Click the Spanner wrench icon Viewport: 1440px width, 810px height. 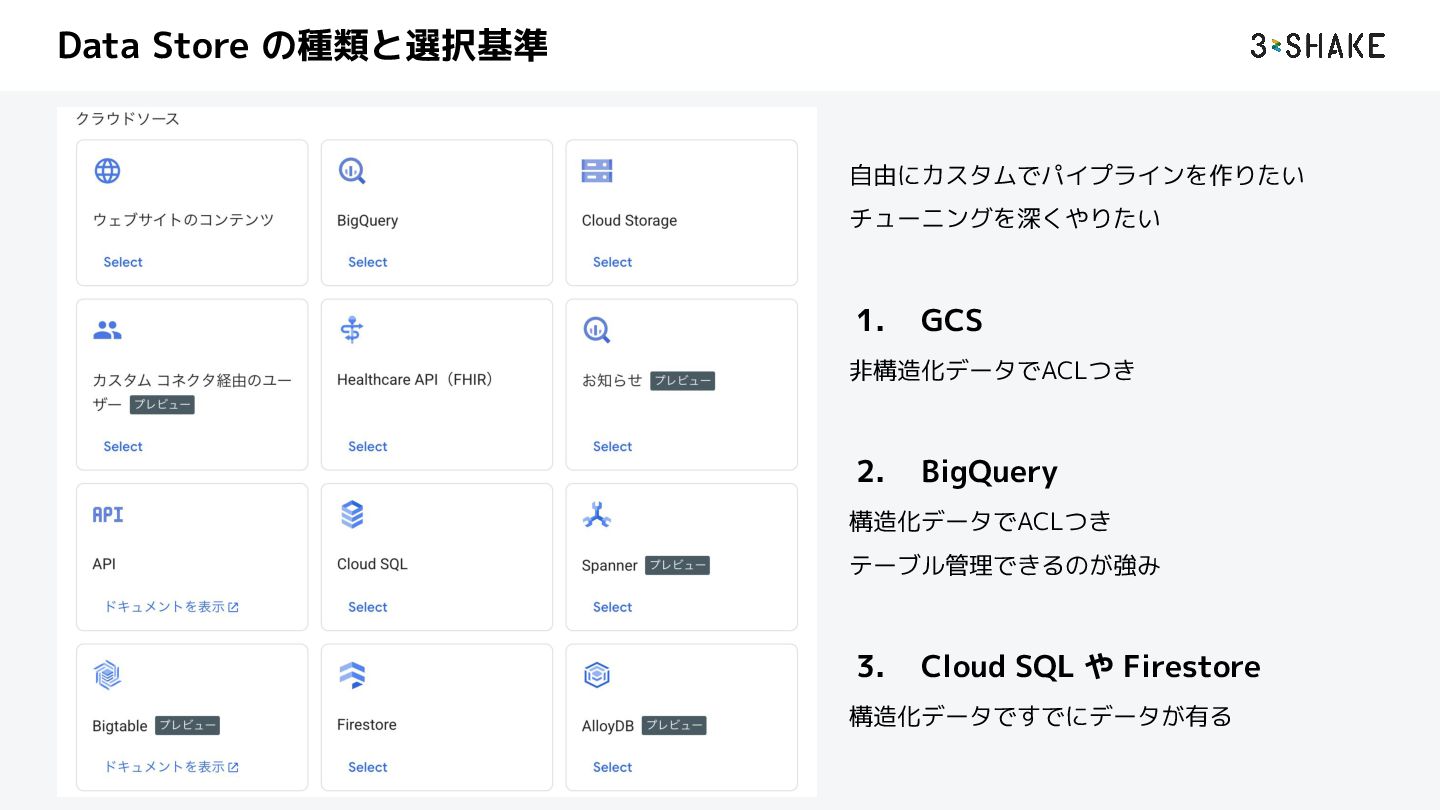(x=597, y=515)
